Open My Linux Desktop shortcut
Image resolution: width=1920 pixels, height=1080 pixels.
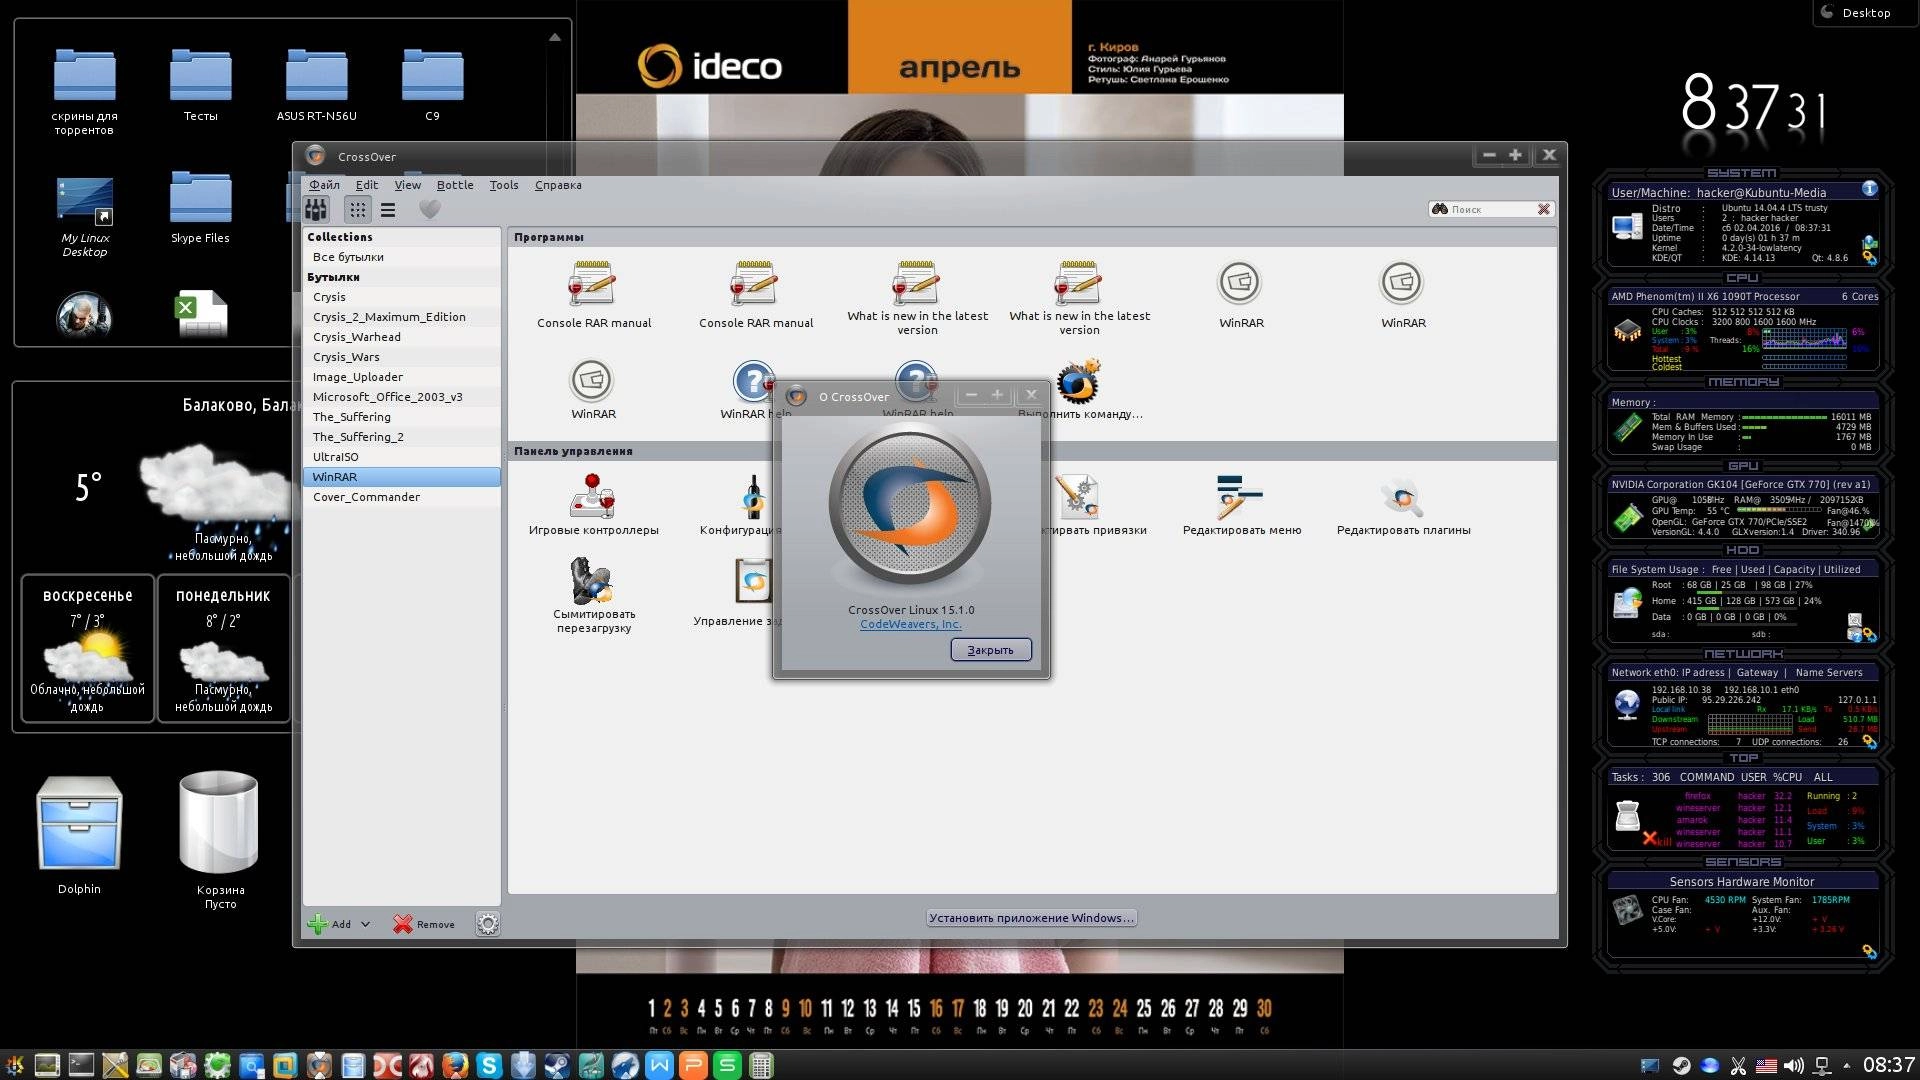[x=84, y=217]
